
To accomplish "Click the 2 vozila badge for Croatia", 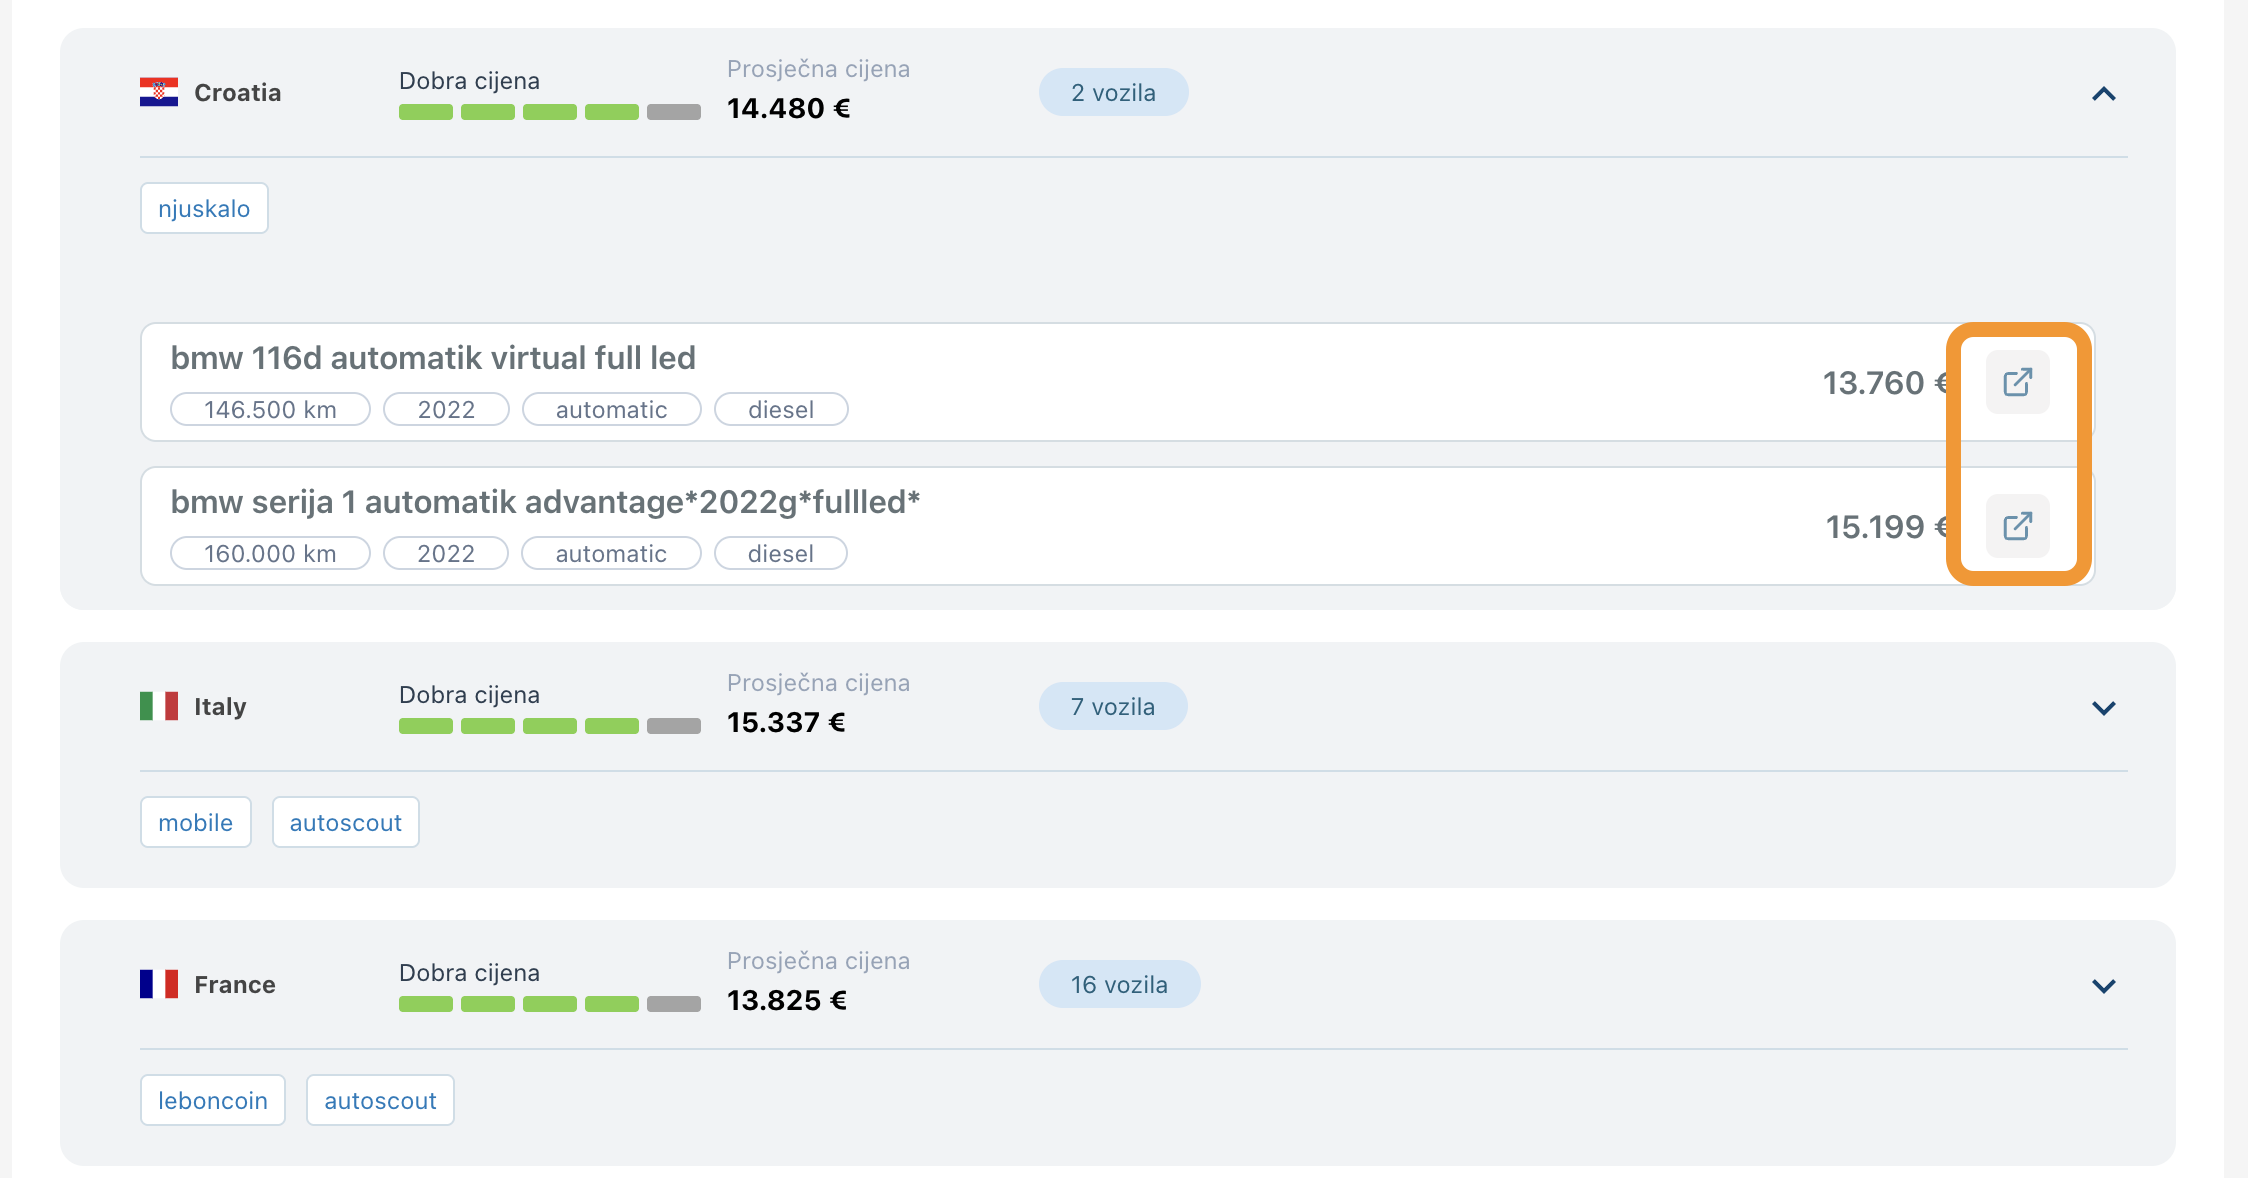I will tap(1114, 92).
